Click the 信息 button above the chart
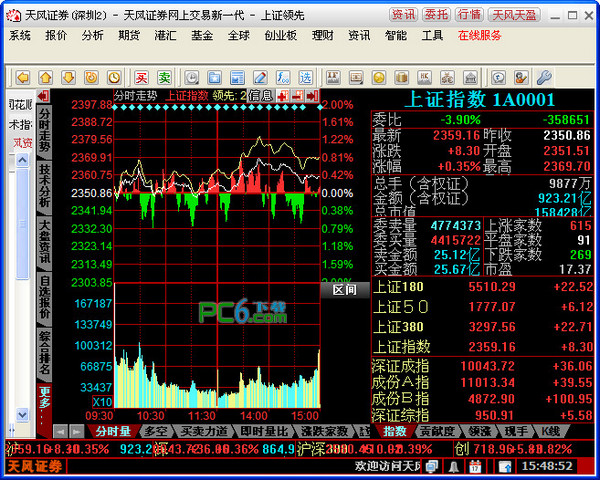 tap(261, 96)
